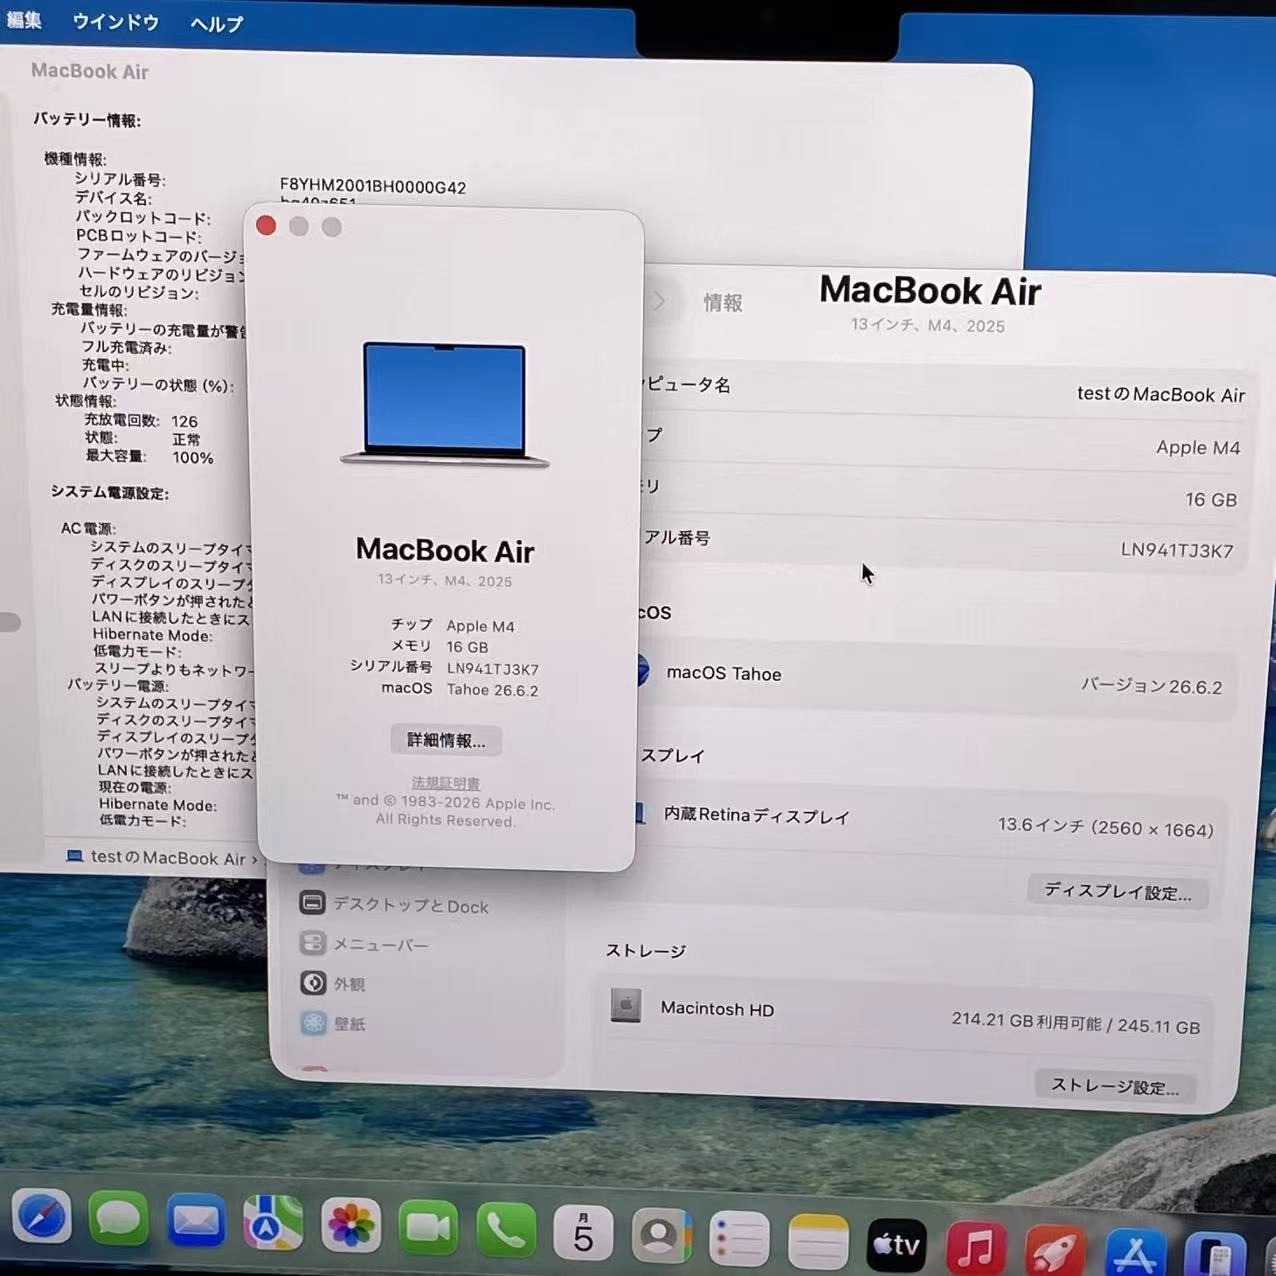Open Safari from the Dock
The width and height of the screenshot is (1276, 1276).
coord(42,1218)
